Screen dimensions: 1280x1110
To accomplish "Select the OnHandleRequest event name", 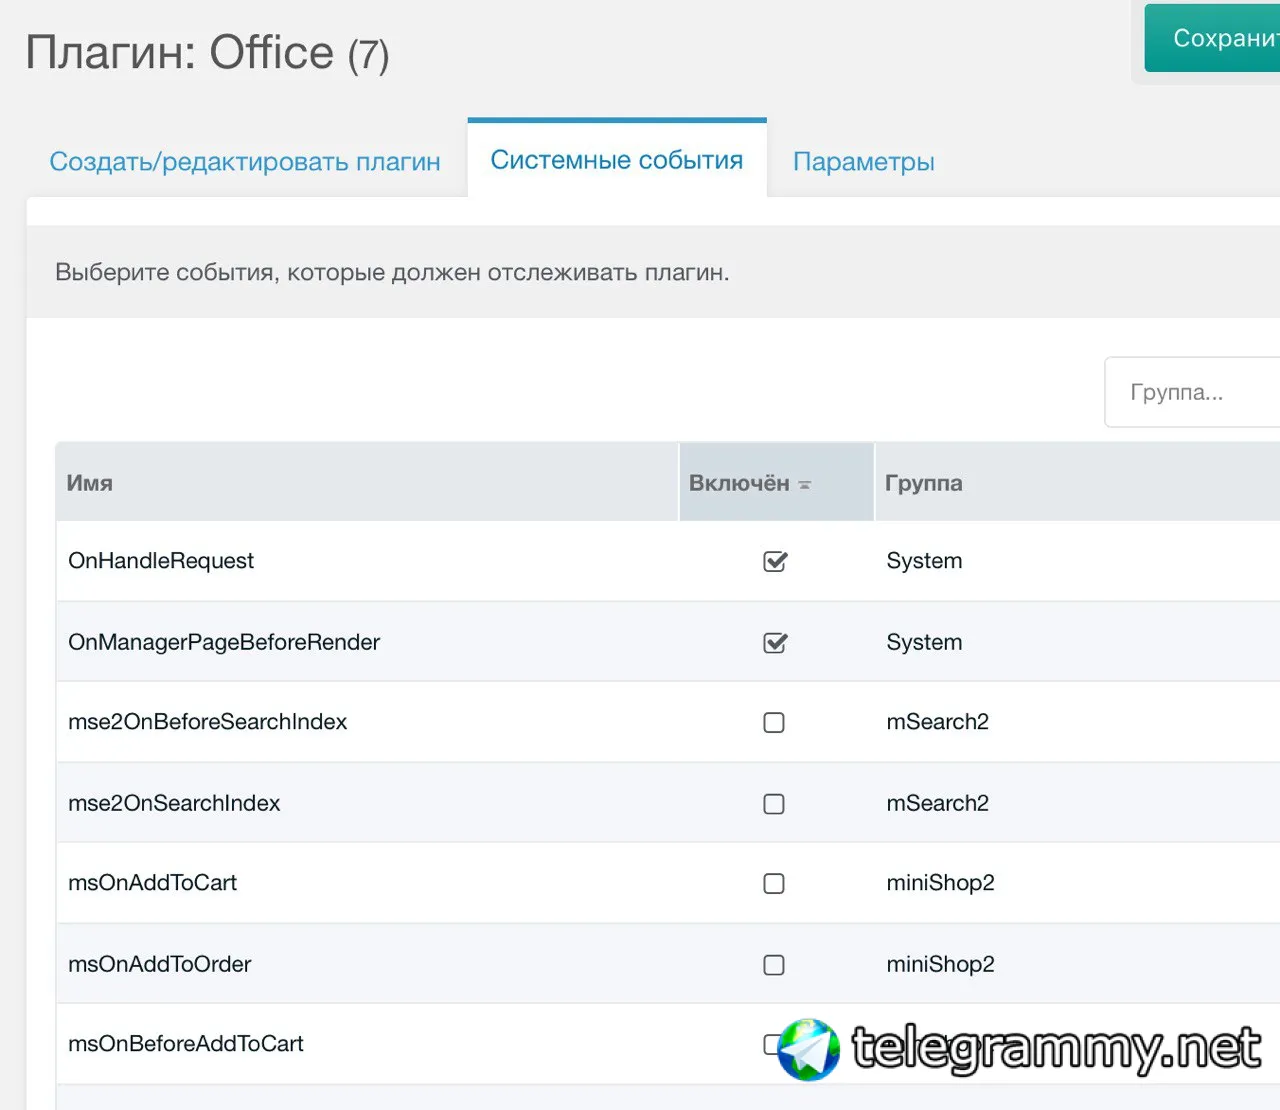I will 161,561.
